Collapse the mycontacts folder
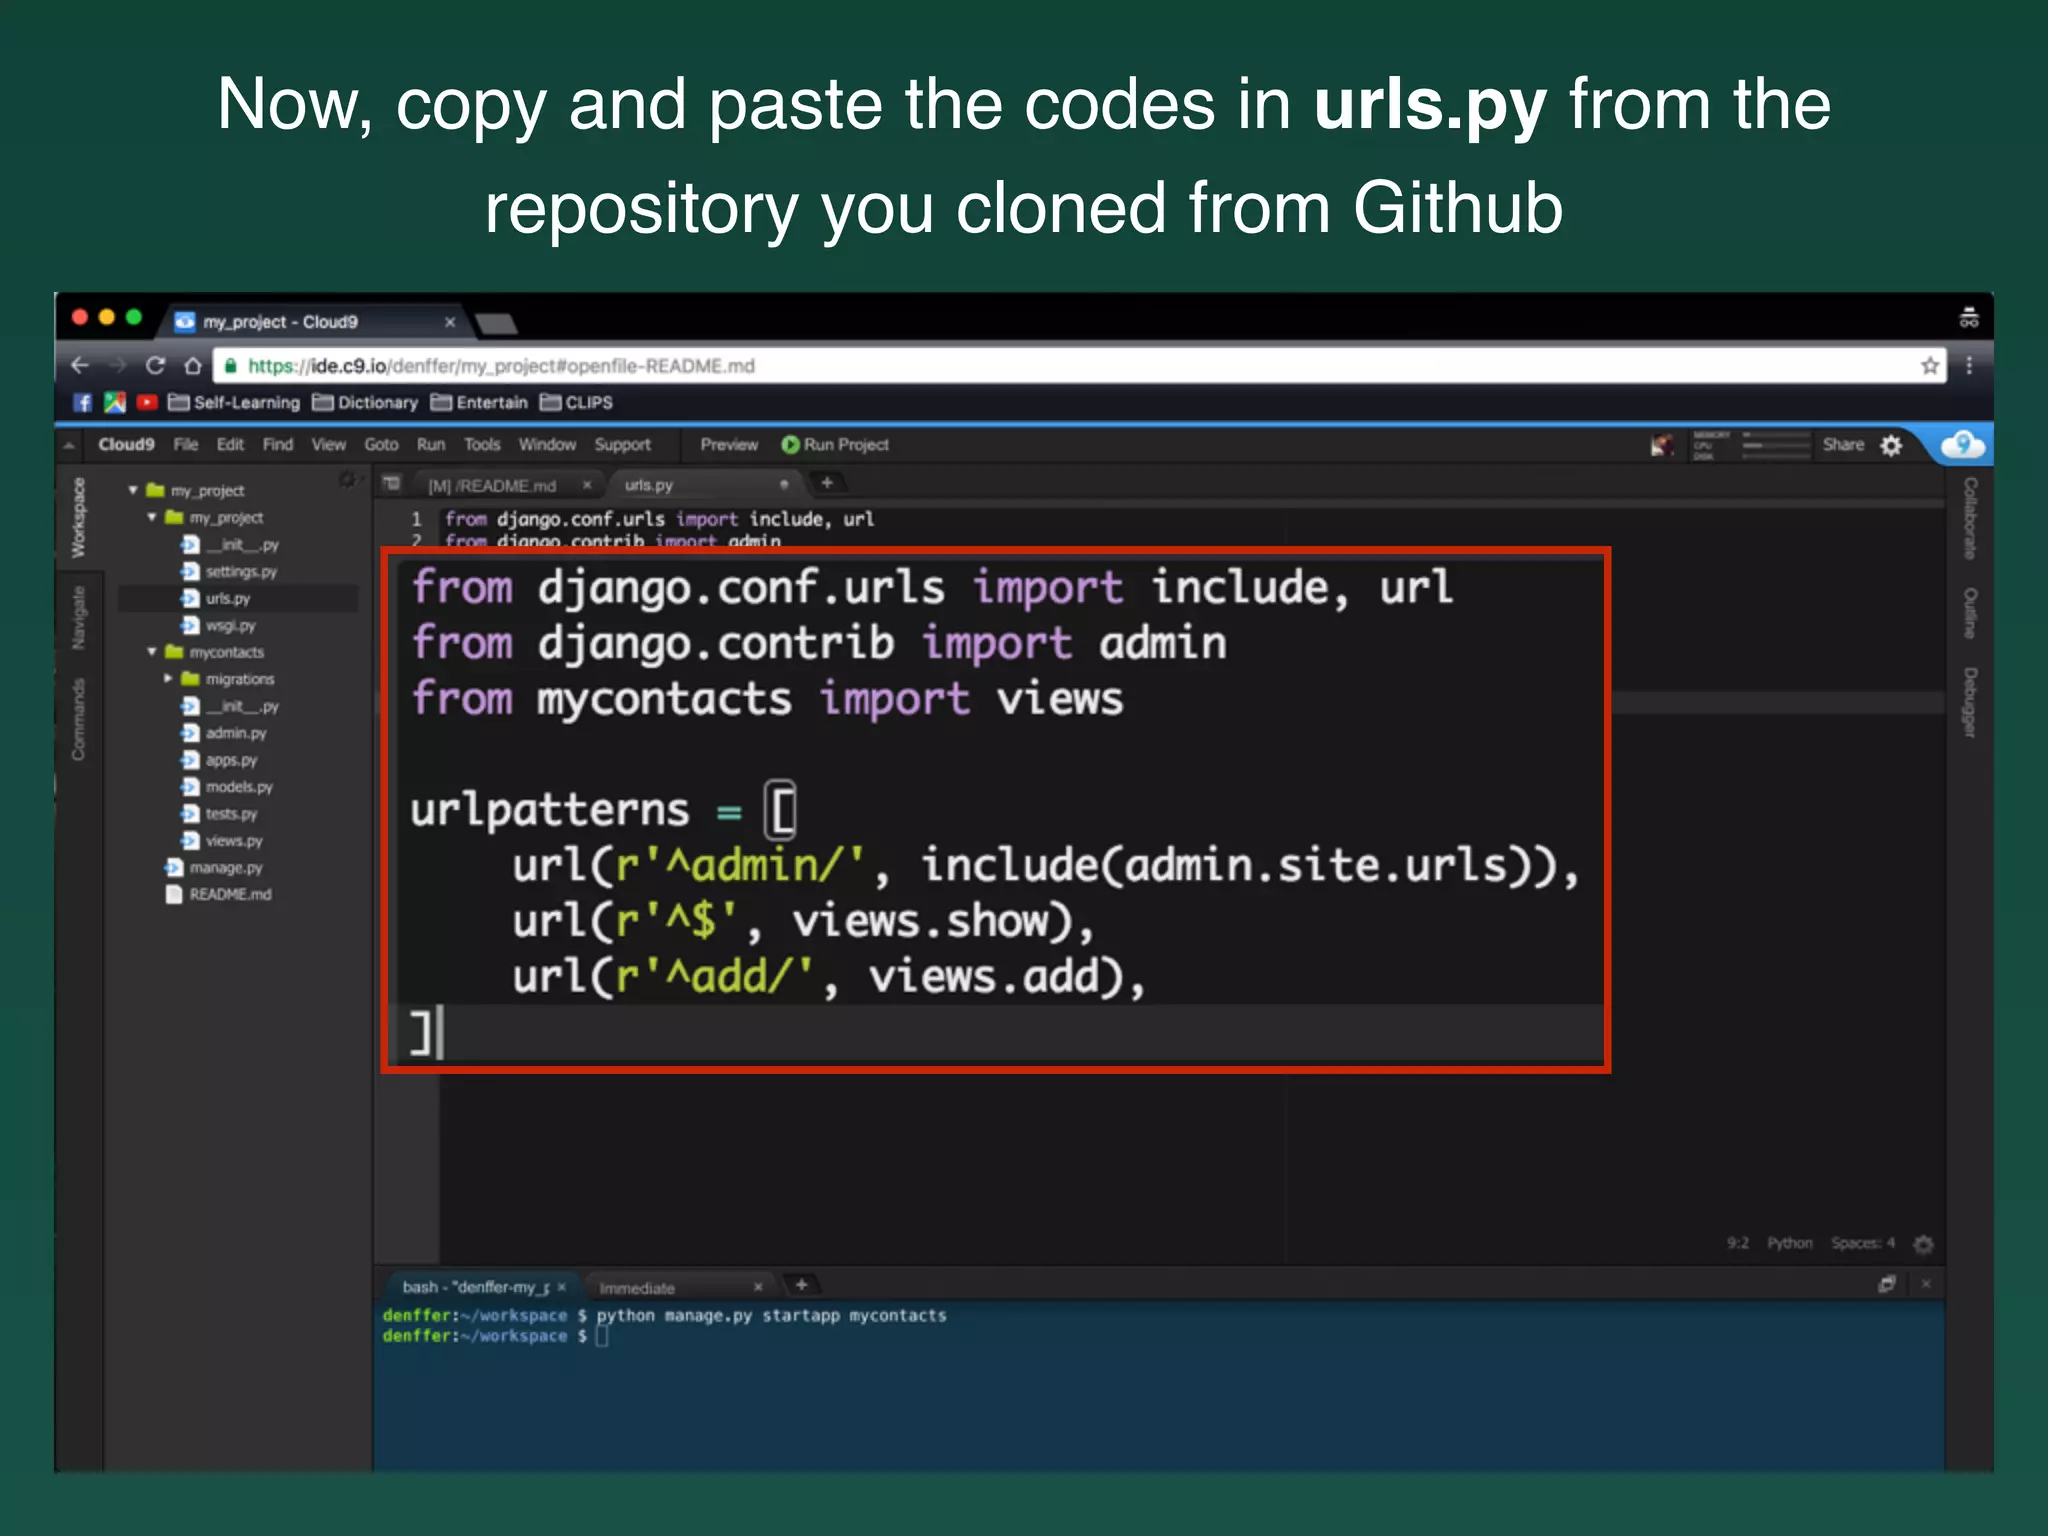The height and width of the screenshot is (1536, 2048). tap(152, 652)
